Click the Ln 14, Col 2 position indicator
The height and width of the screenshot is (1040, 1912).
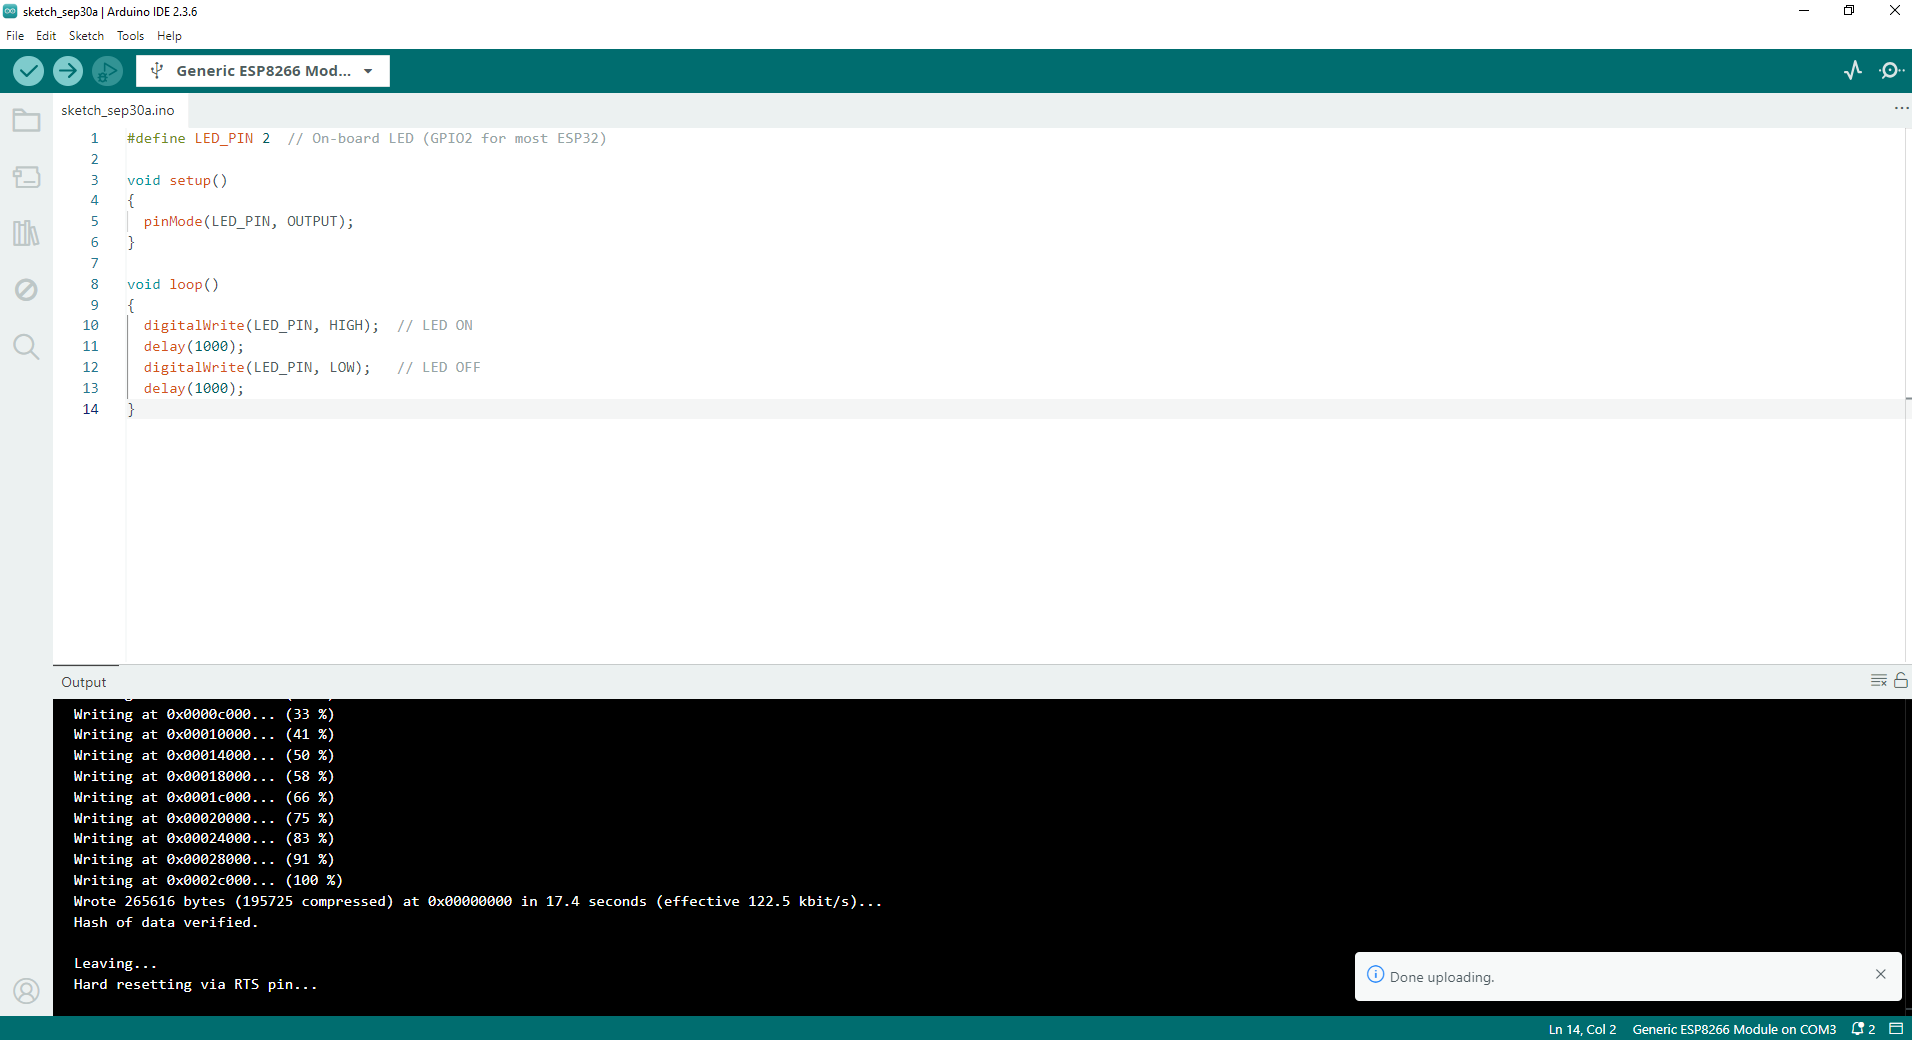(x=1581, y=1029)
